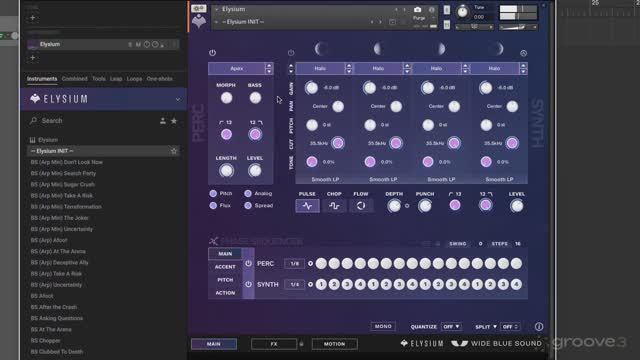Enable the Spread option

coord(248,206)
